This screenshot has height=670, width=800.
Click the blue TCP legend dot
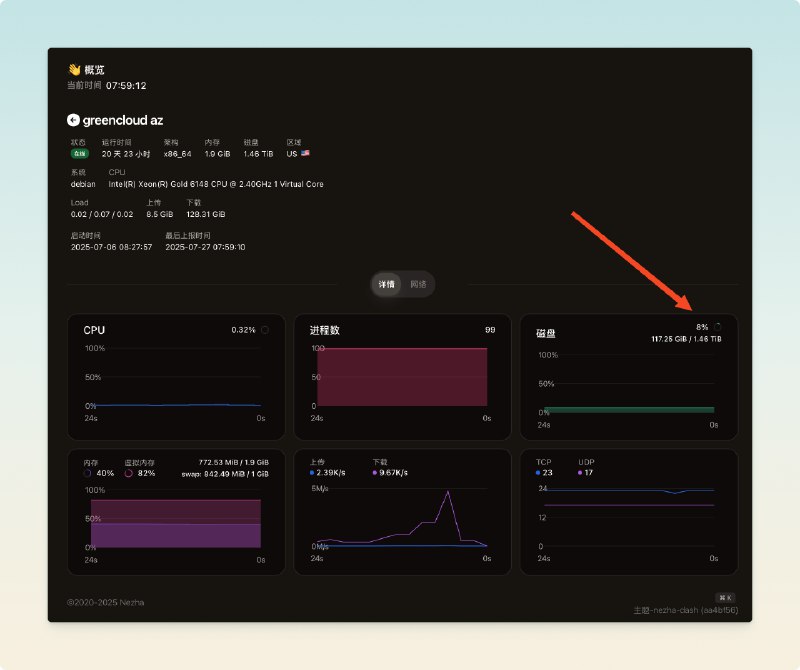tap(539, 472)
